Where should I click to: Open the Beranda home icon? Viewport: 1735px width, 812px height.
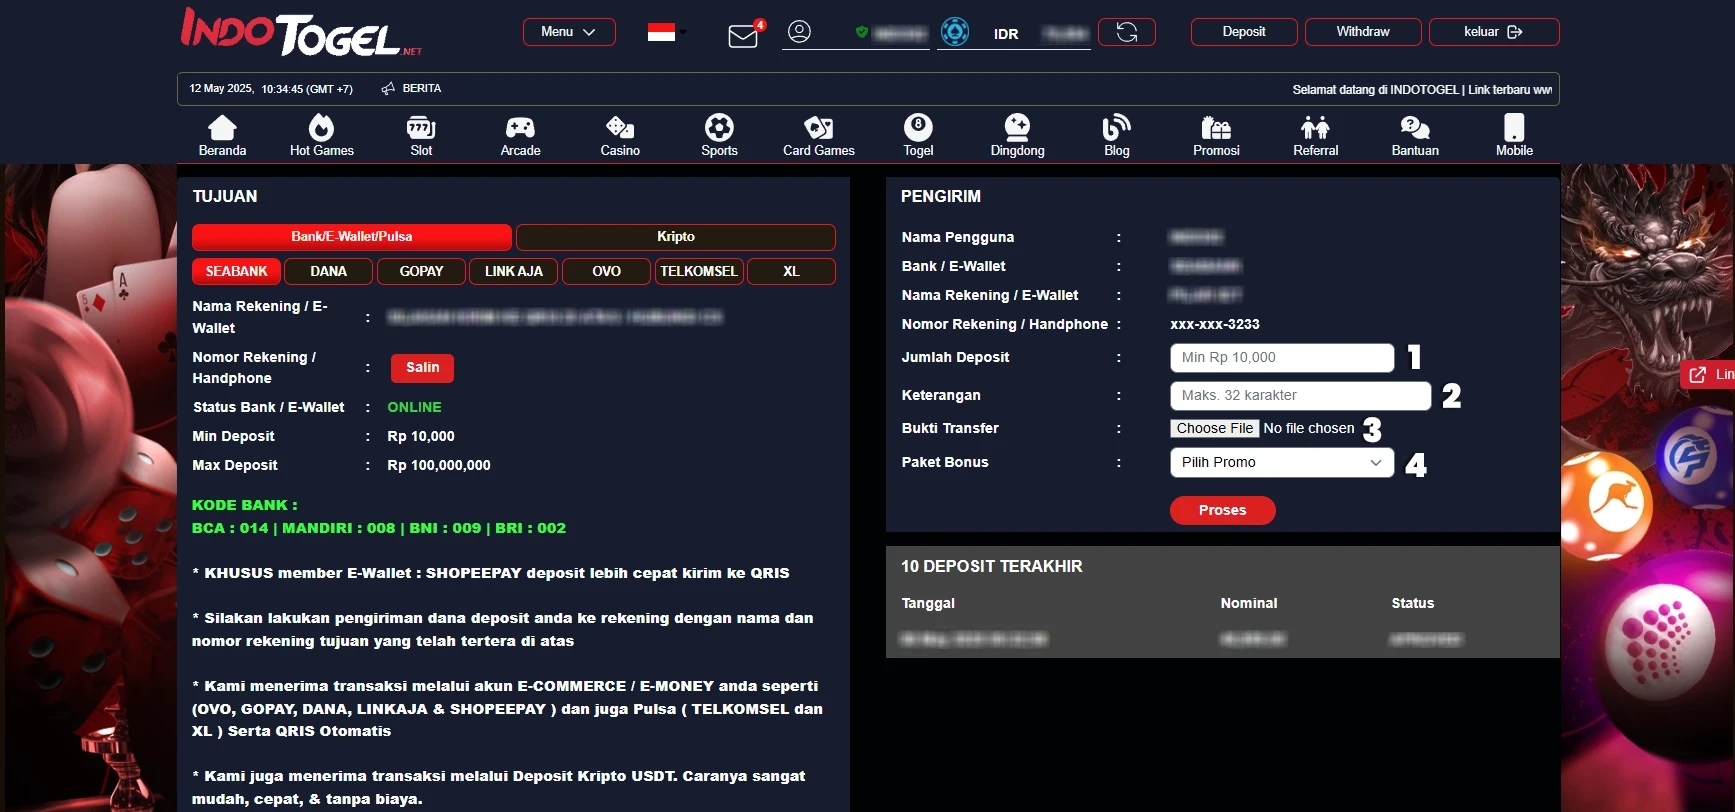pyautogui.click(x=222, y=127)
